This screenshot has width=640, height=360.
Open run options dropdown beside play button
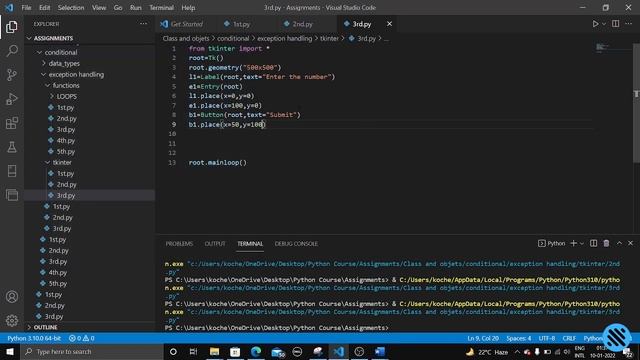[x=604, y=24]
